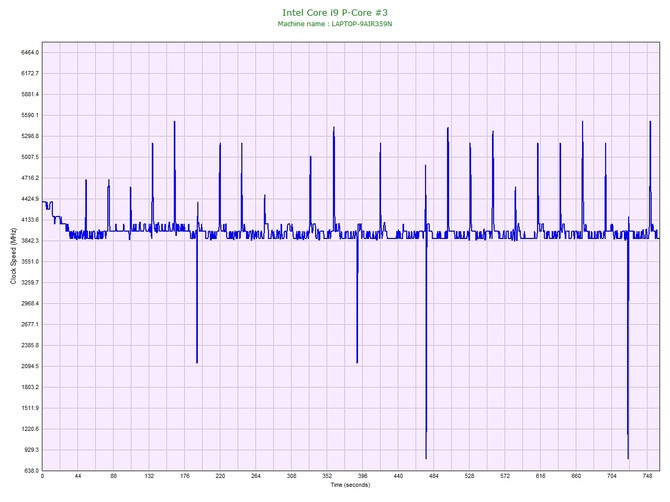Select the 4716.2 y-axis value

click(30, 178)
